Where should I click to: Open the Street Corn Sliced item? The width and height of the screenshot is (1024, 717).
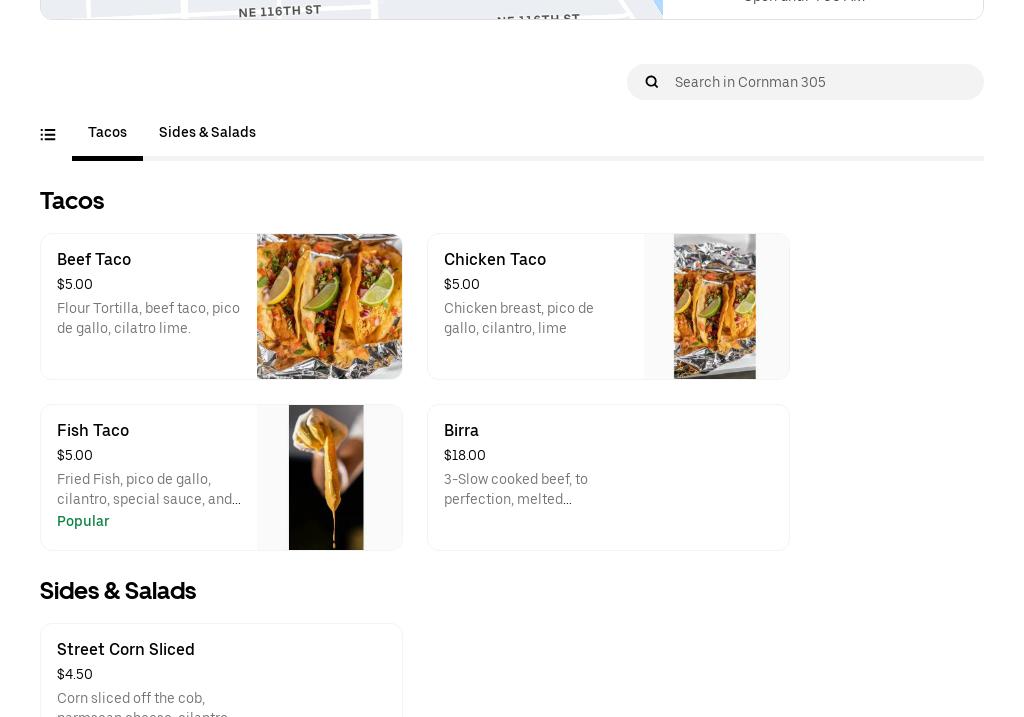(x=221, y=670)
